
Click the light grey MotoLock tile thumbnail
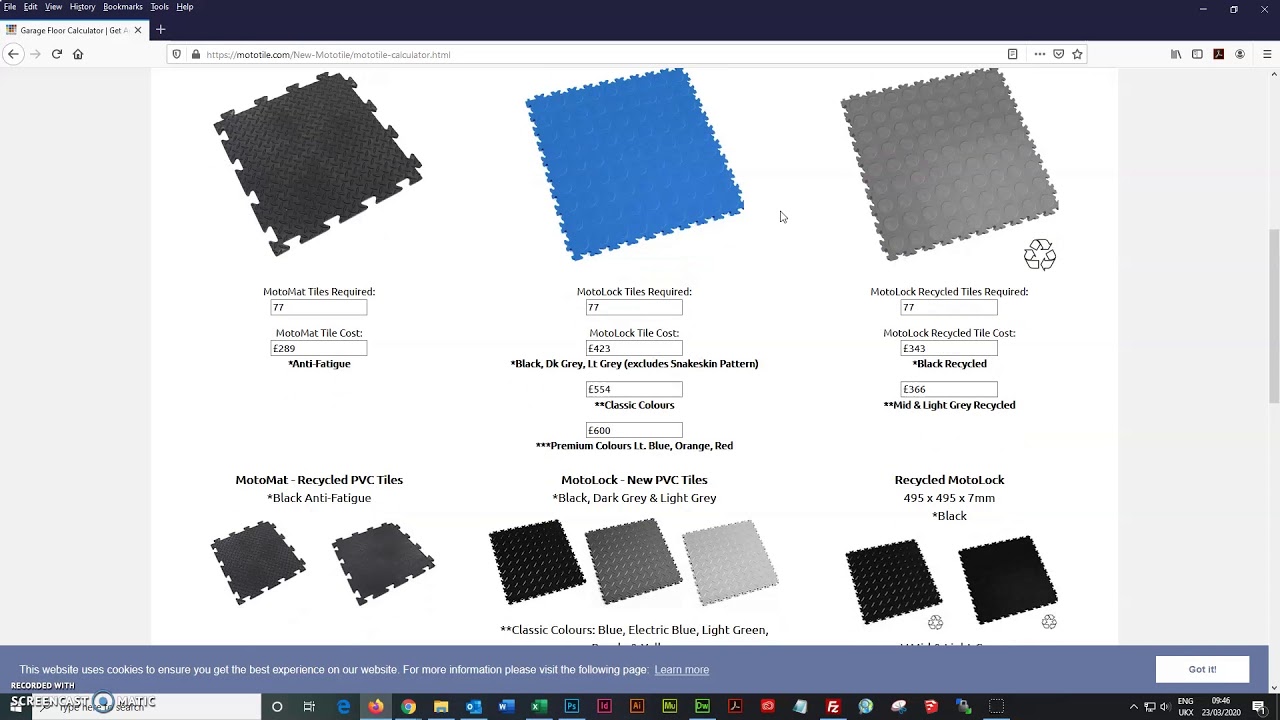730,562
